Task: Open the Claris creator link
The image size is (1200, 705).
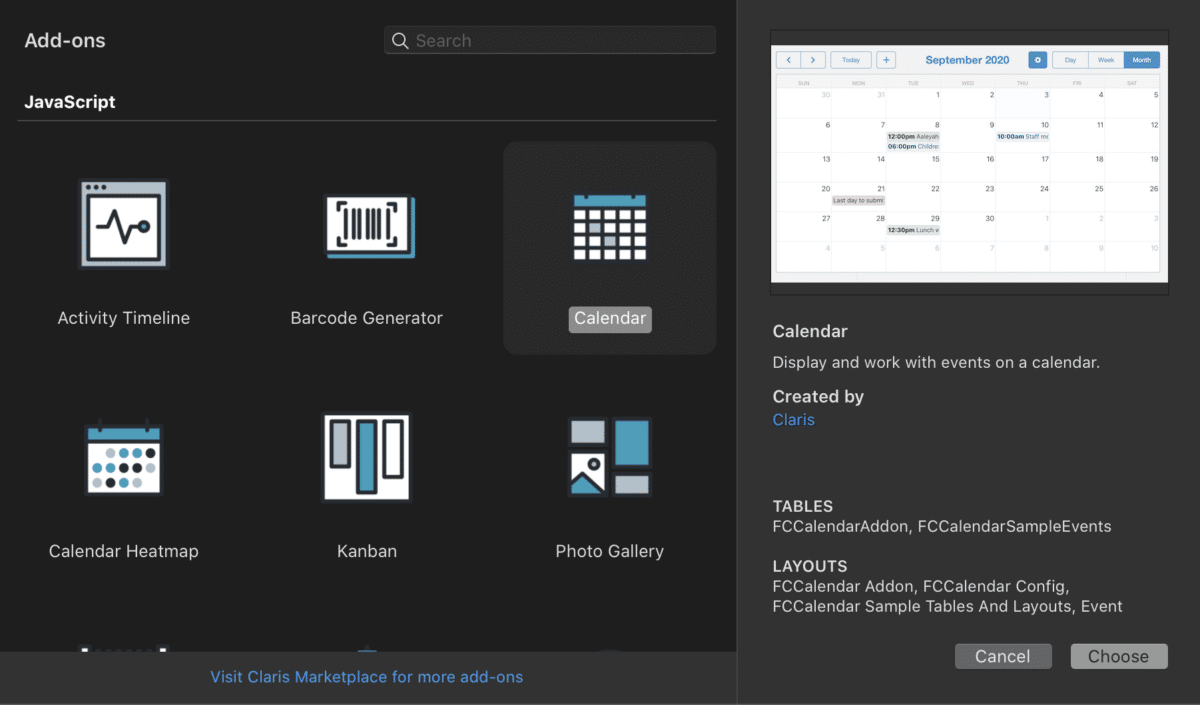Action: 793,419
